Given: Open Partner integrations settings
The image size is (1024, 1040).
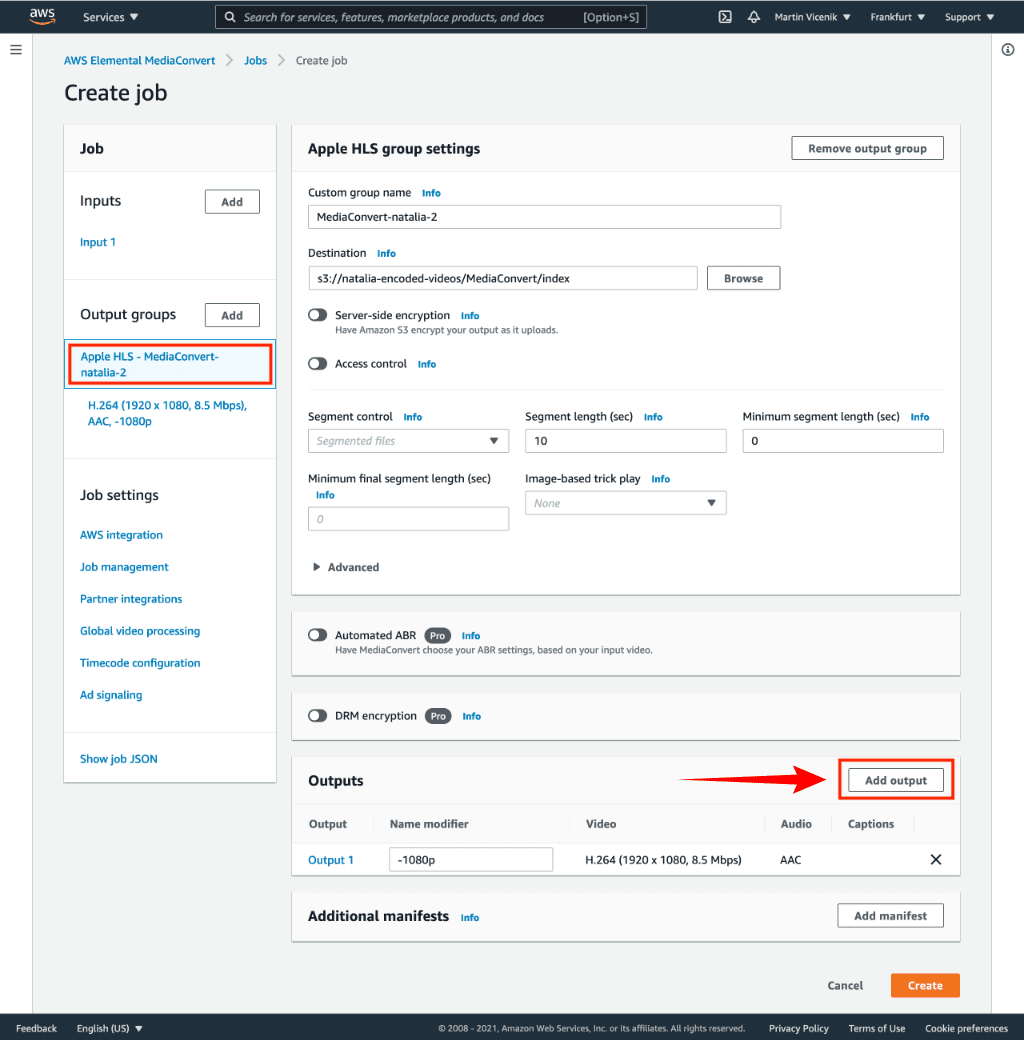Looking at the screenshot, I should (131, 599).
